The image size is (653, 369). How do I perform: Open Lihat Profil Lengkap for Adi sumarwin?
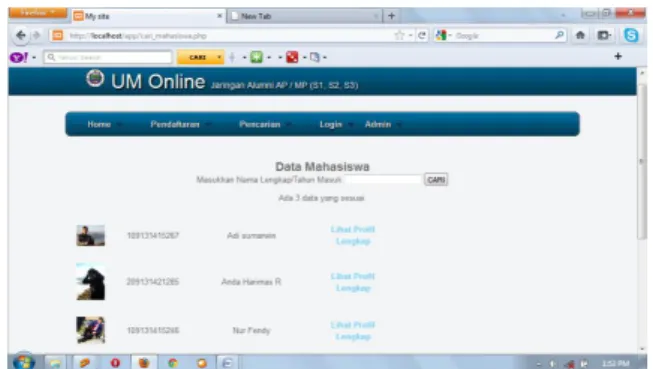coord(353,235)
